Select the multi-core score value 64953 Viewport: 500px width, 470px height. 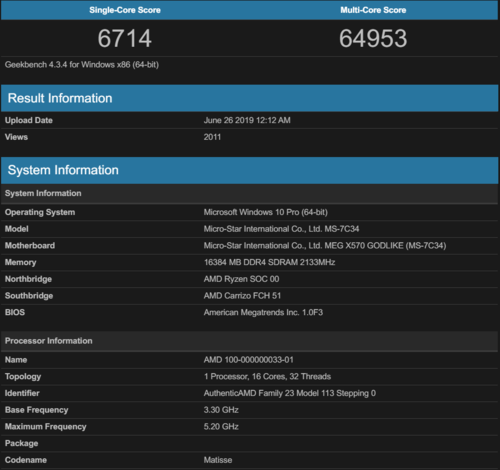point(373,38)
